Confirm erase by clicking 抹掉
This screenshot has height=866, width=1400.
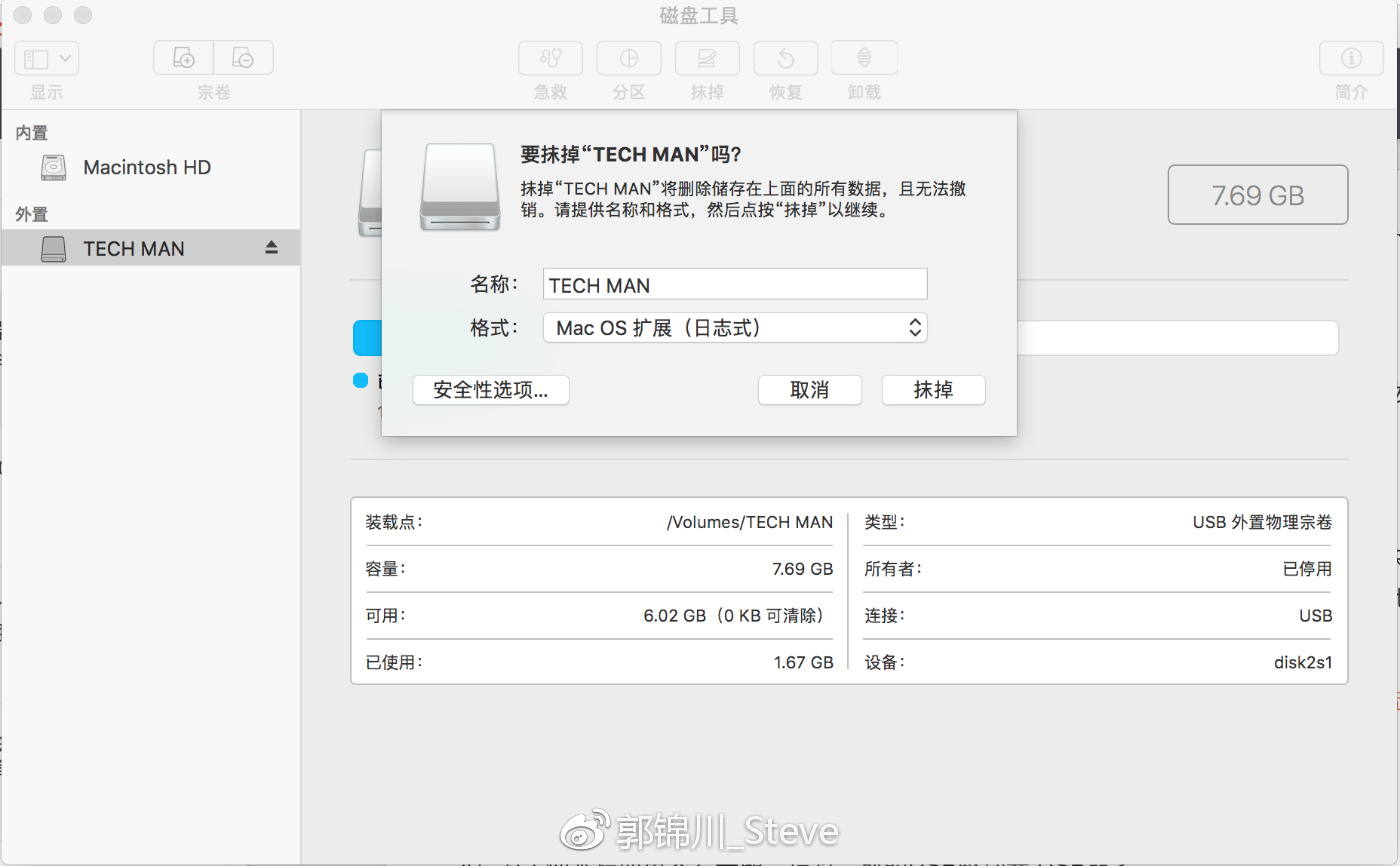coord(933,390)
